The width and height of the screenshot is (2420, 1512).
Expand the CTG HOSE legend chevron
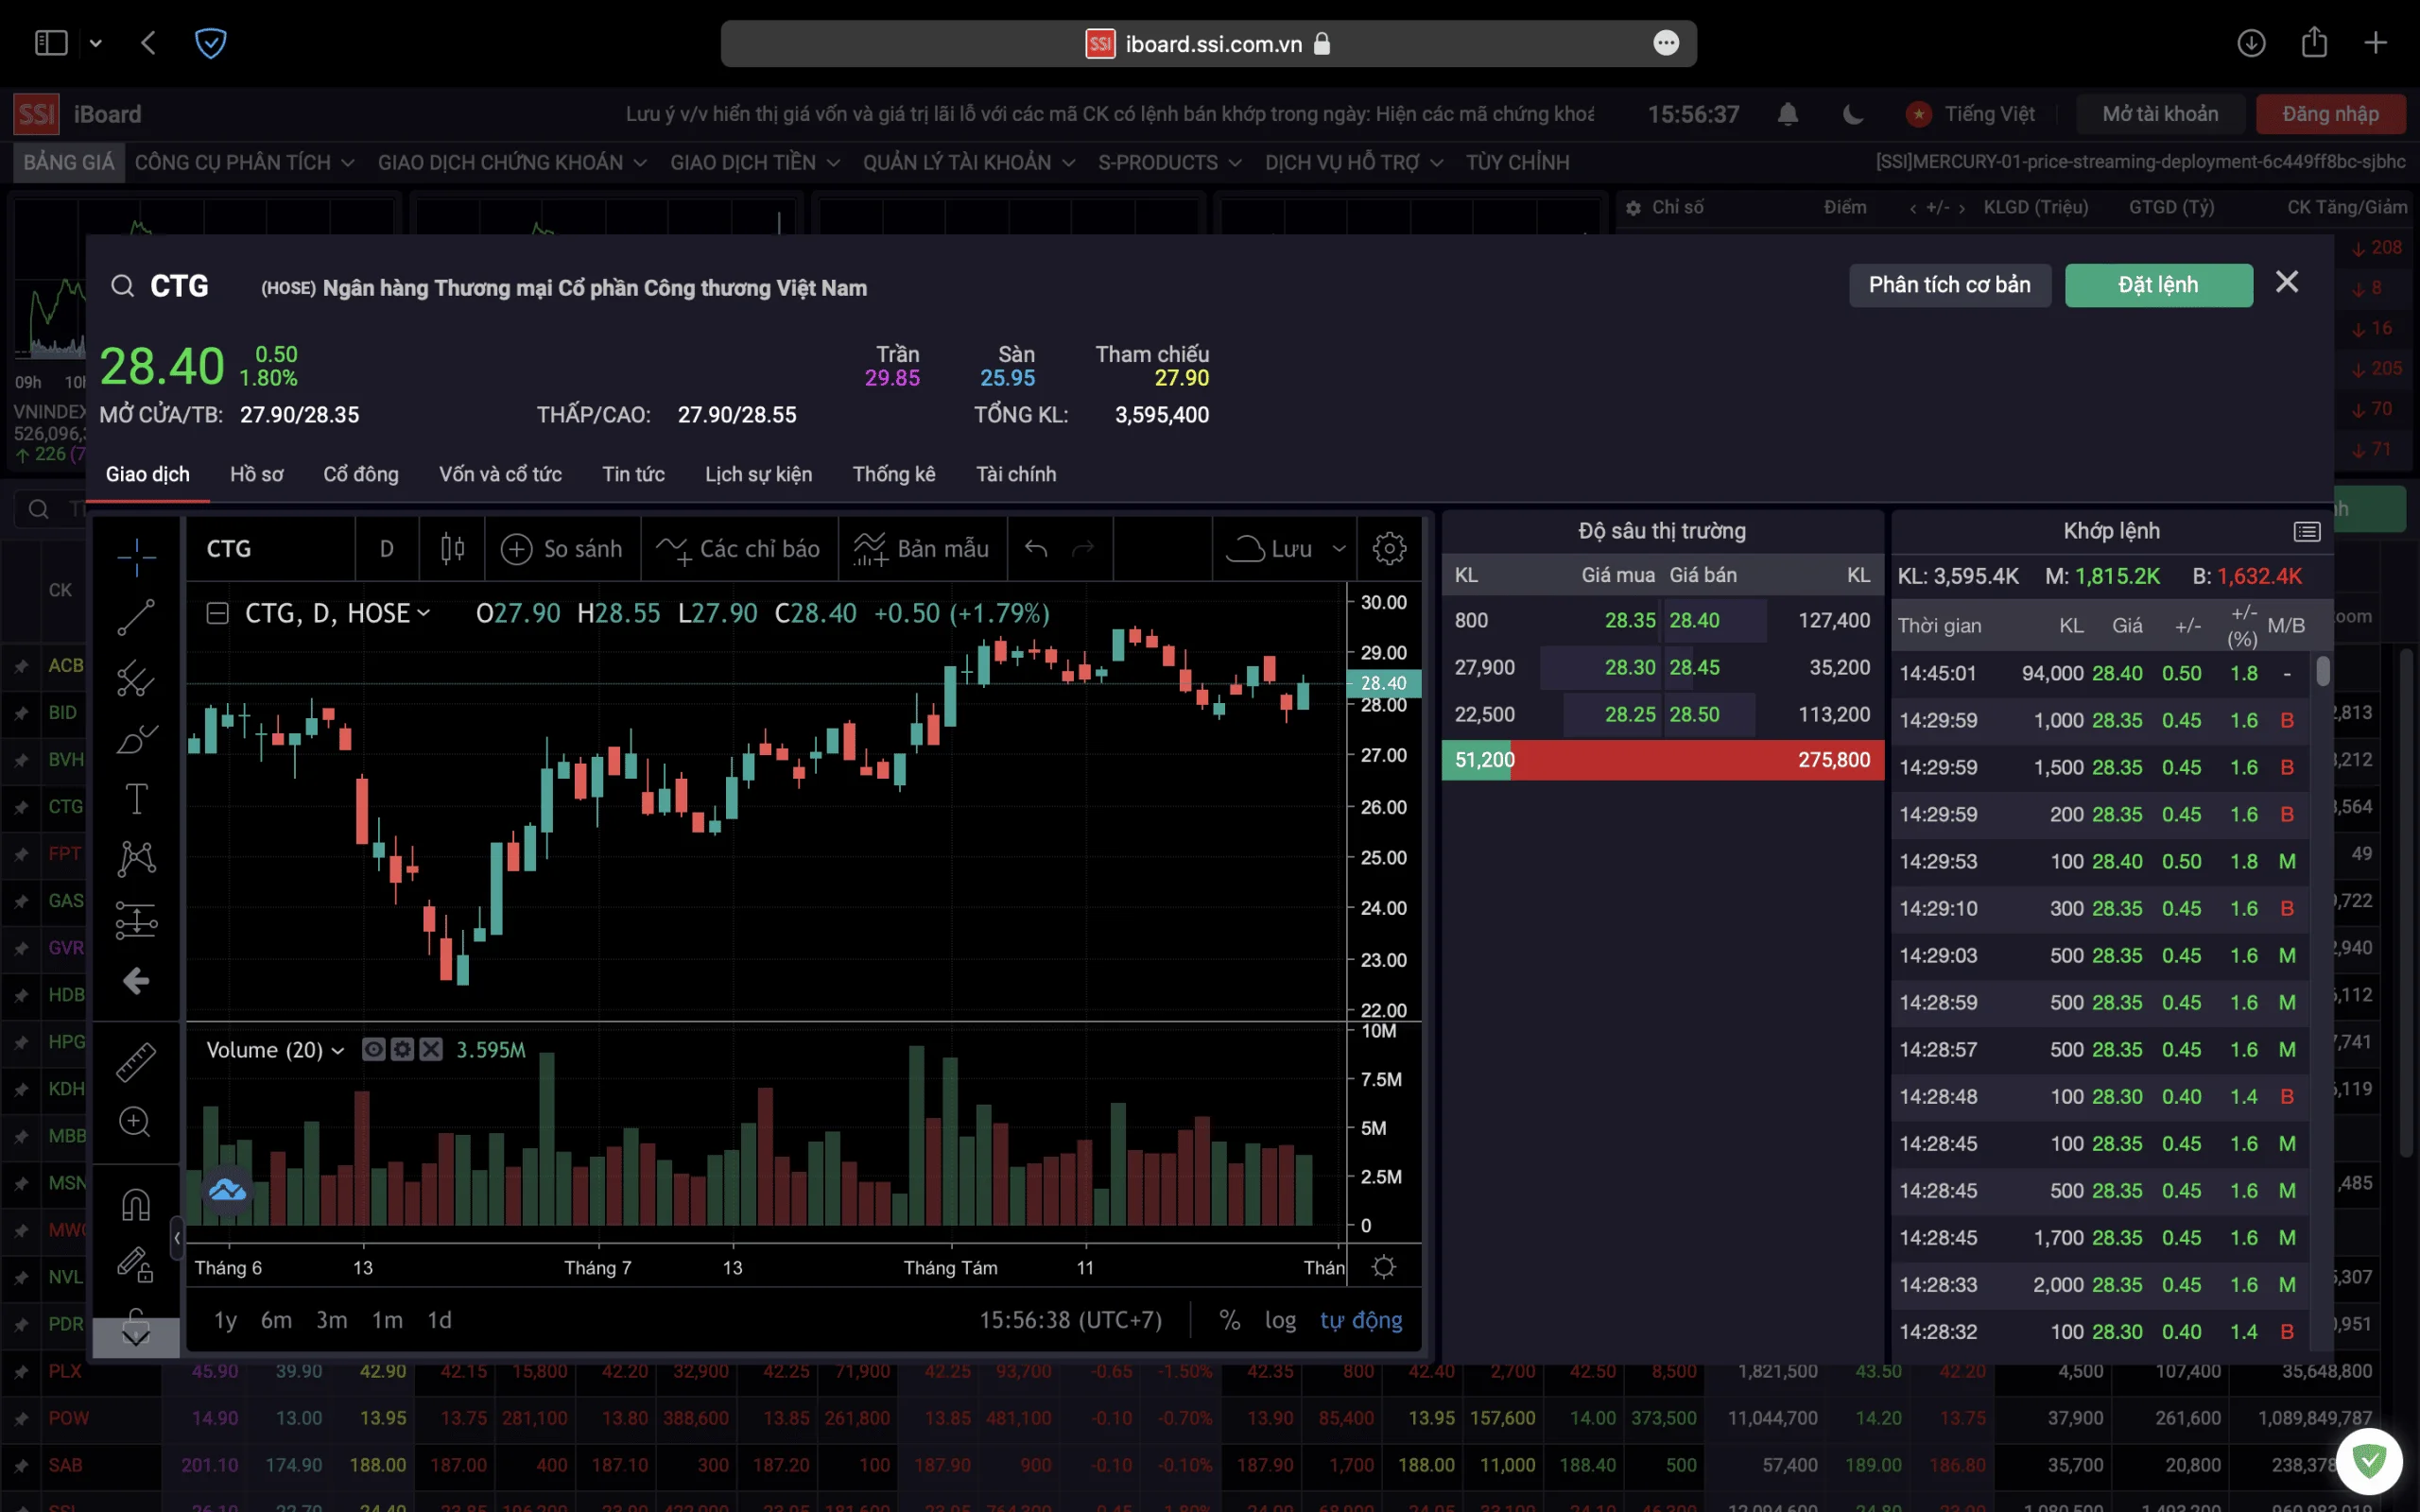tap(424, 613)
